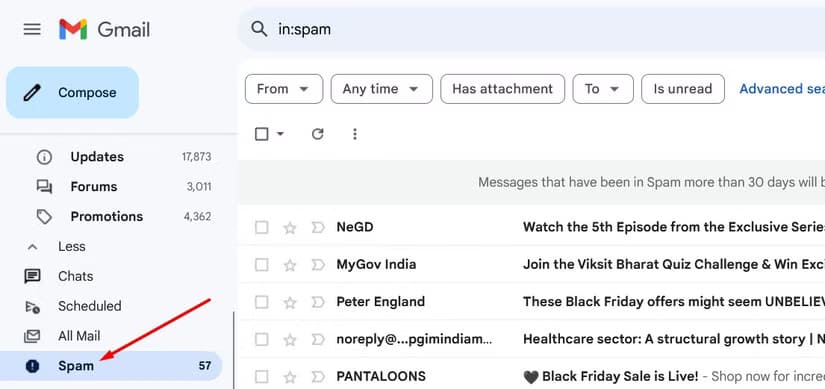
Task: Mark MyGov India email as important
Action: point(318,265)
